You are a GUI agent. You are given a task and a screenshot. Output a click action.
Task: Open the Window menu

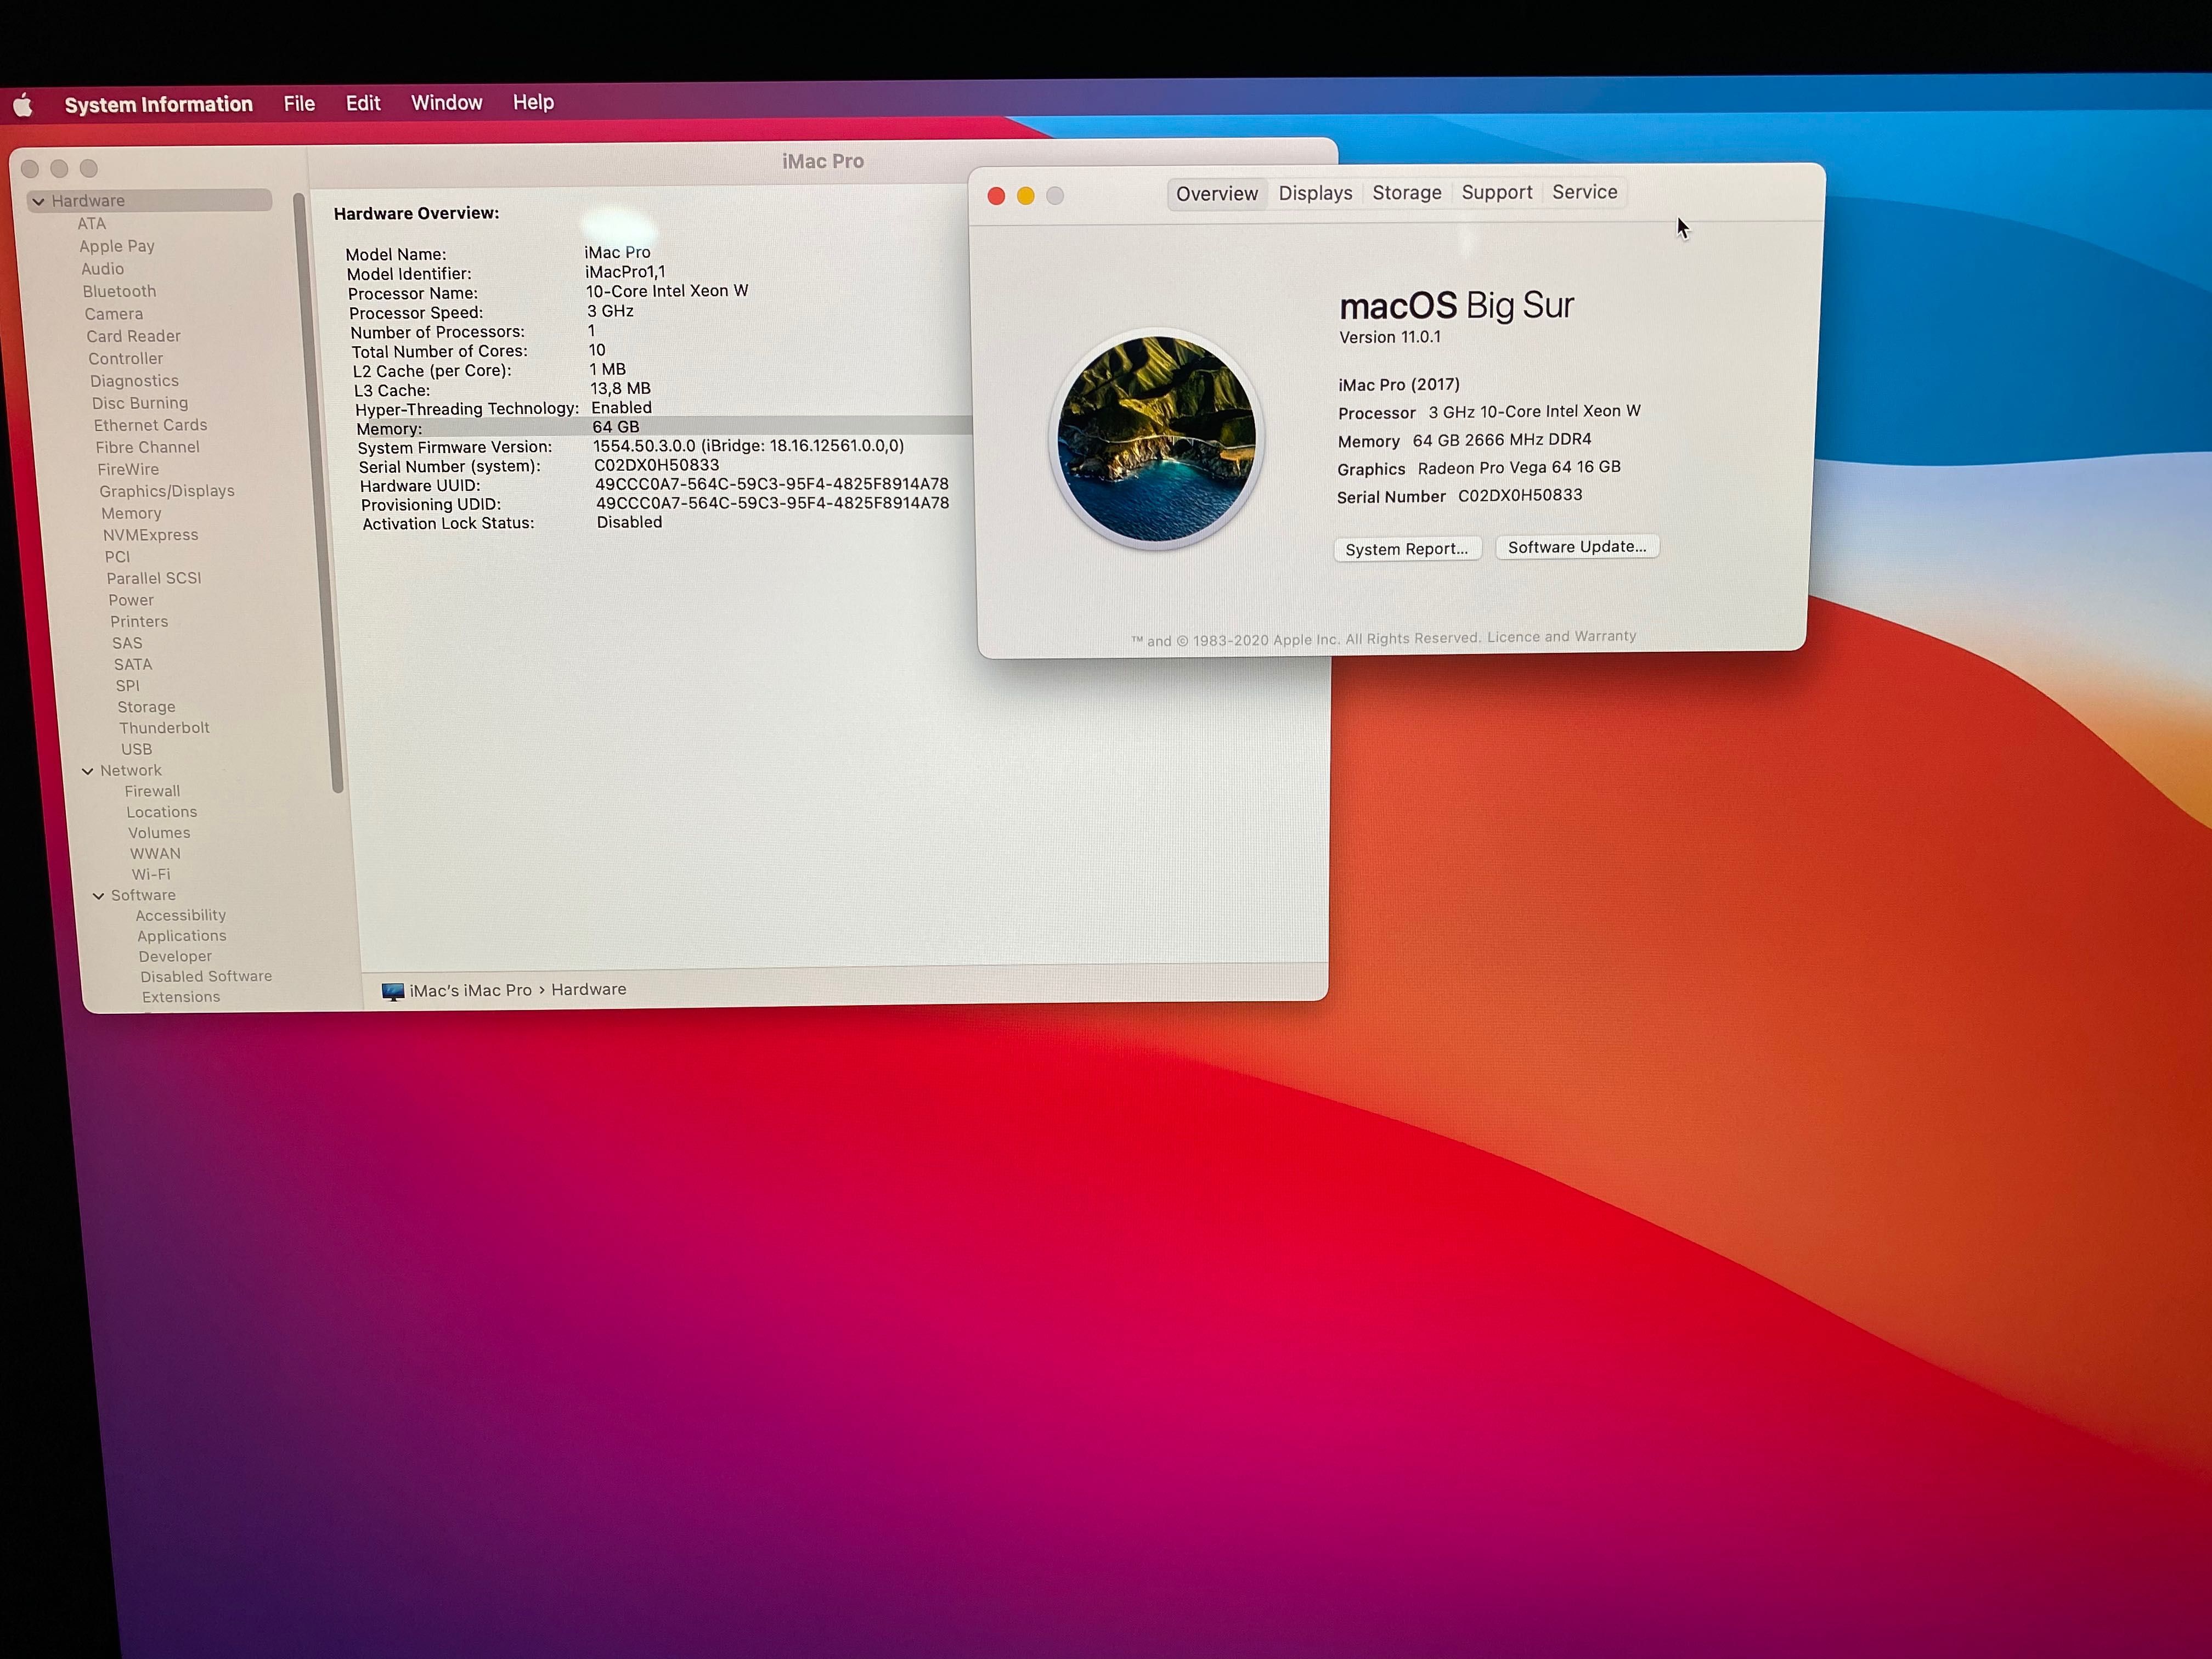446,102
